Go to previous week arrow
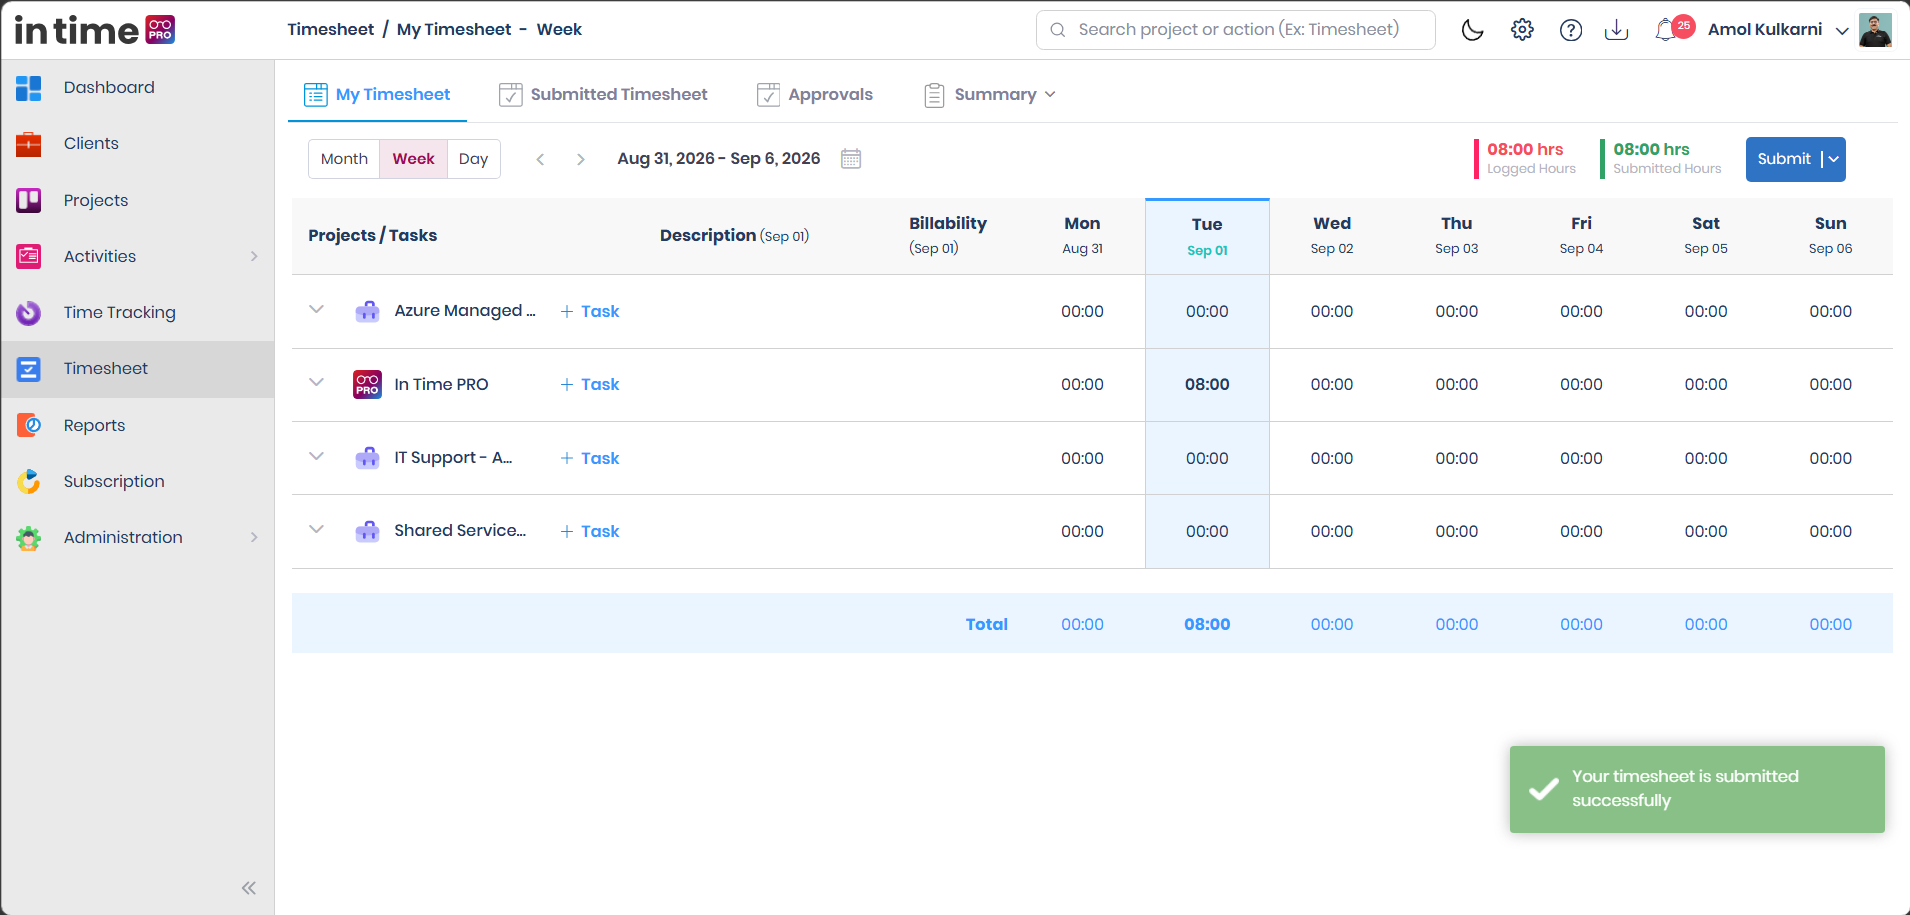Viewport: 1910px width, 915px height. [540, 159]
